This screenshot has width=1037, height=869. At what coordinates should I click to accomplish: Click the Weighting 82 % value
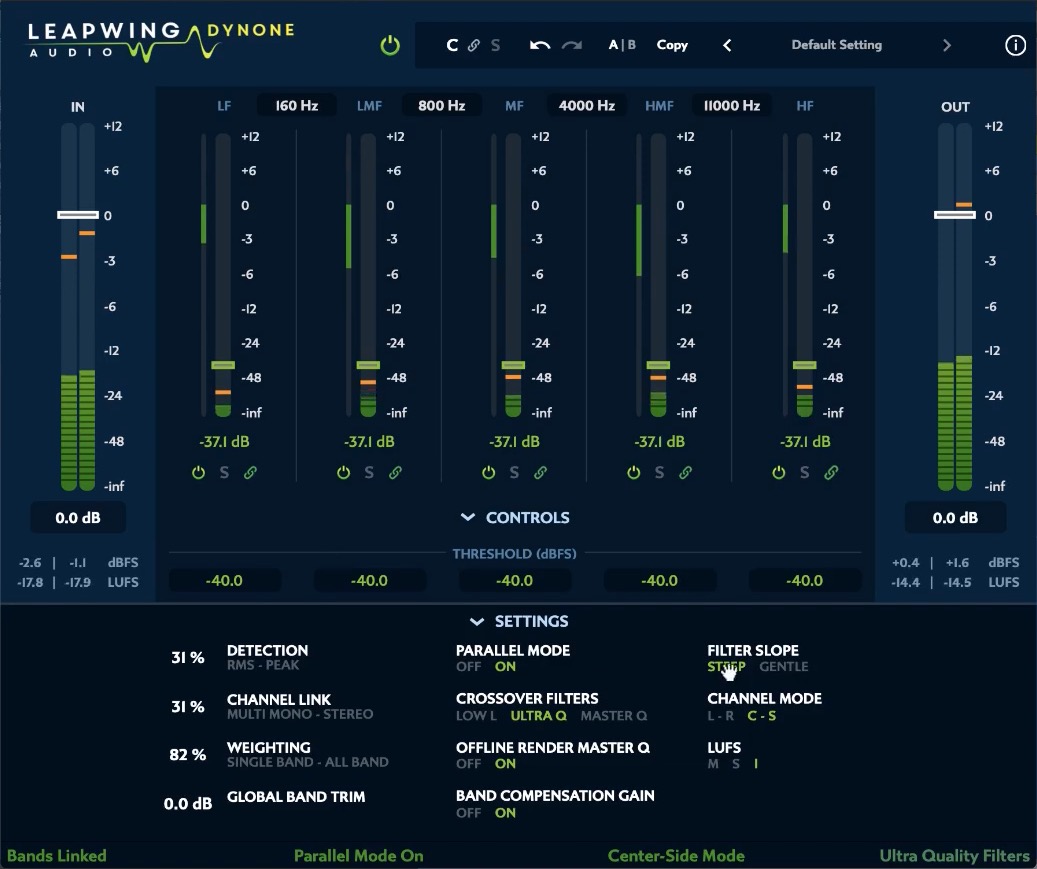point(188,755)
